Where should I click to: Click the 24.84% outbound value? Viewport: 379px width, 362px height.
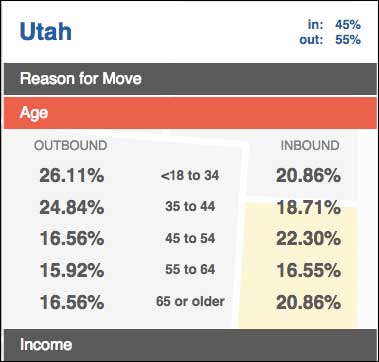[x=72, y=208]
